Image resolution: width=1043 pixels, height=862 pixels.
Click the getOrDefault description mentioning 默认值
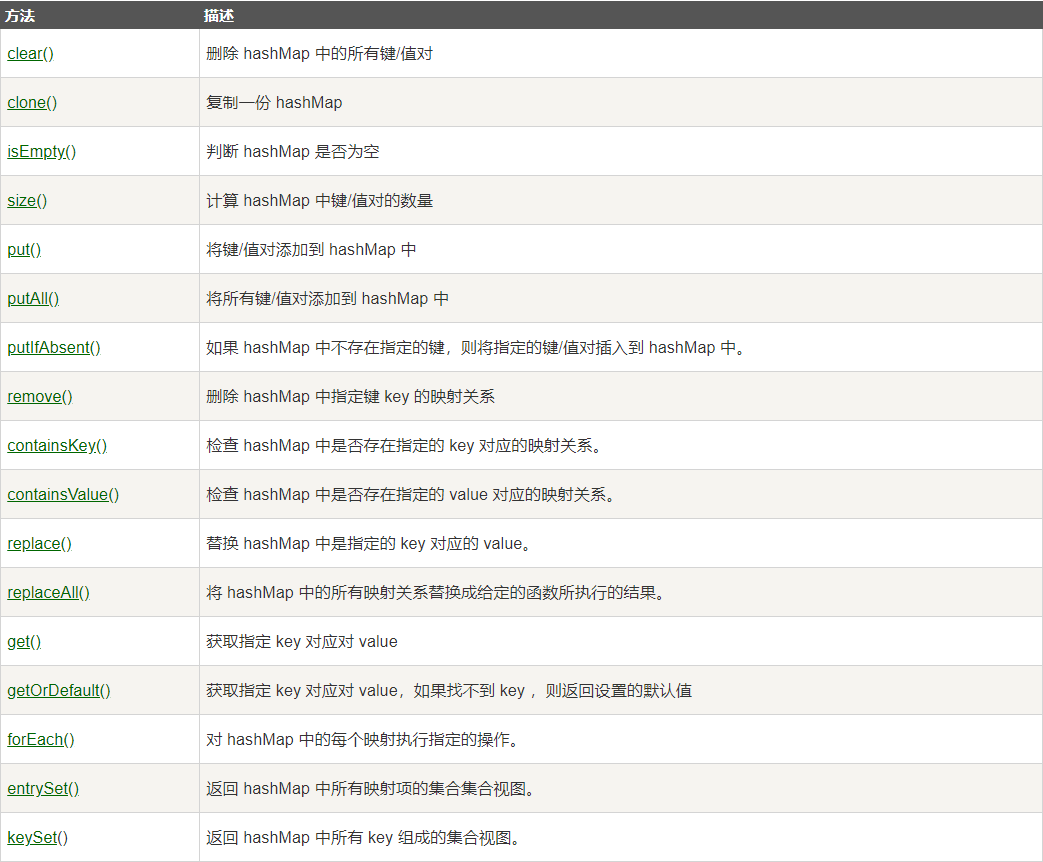[449, 690]
